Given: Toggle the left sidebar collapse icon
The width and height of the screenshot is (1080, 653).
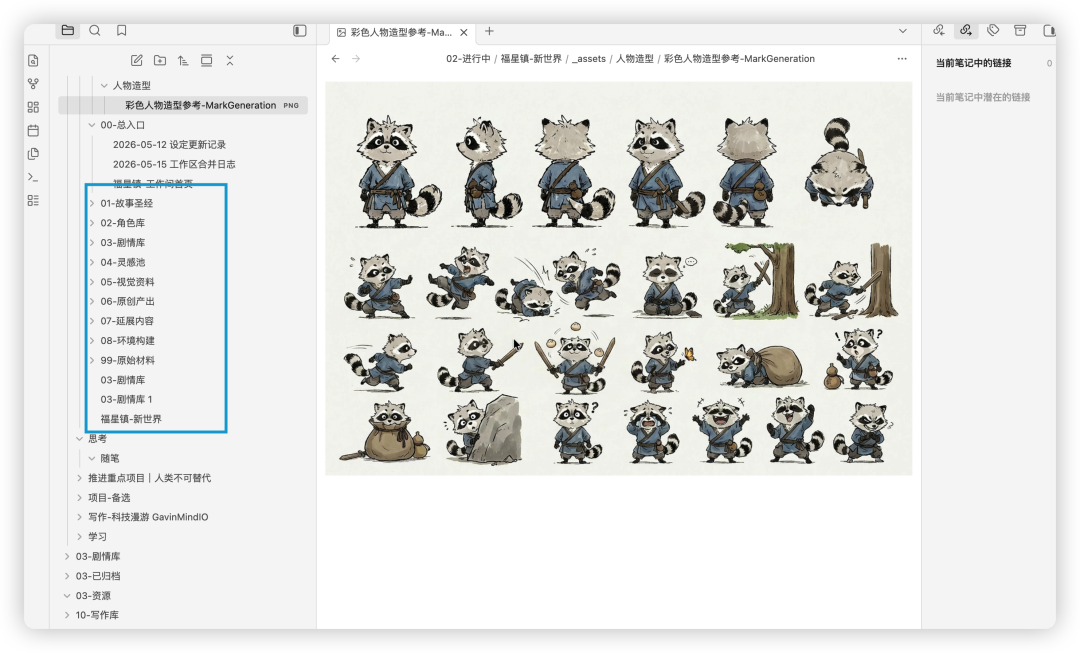Looking at the screenshot, I should [300, 30].
